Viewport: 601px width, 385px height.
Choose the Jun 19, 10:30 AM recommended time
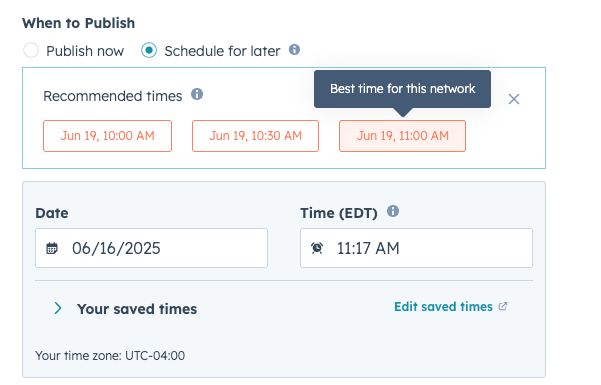tap(255, 136)
